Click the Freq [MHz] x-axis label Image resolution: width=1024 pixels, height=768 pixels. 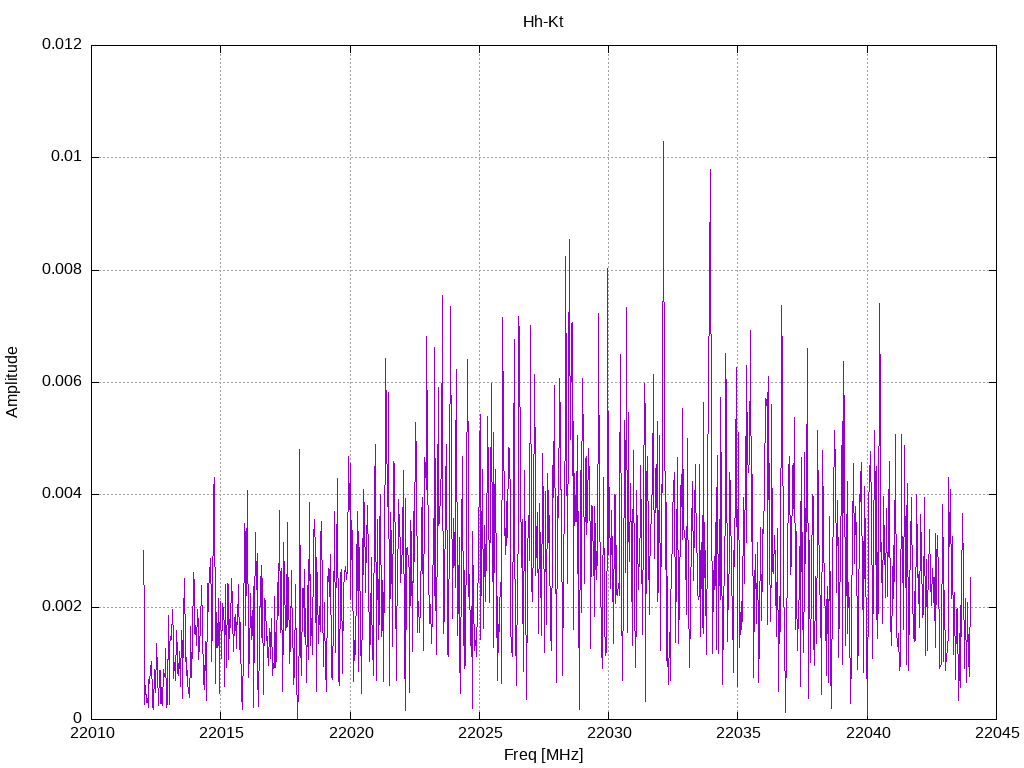coord(543,755)
